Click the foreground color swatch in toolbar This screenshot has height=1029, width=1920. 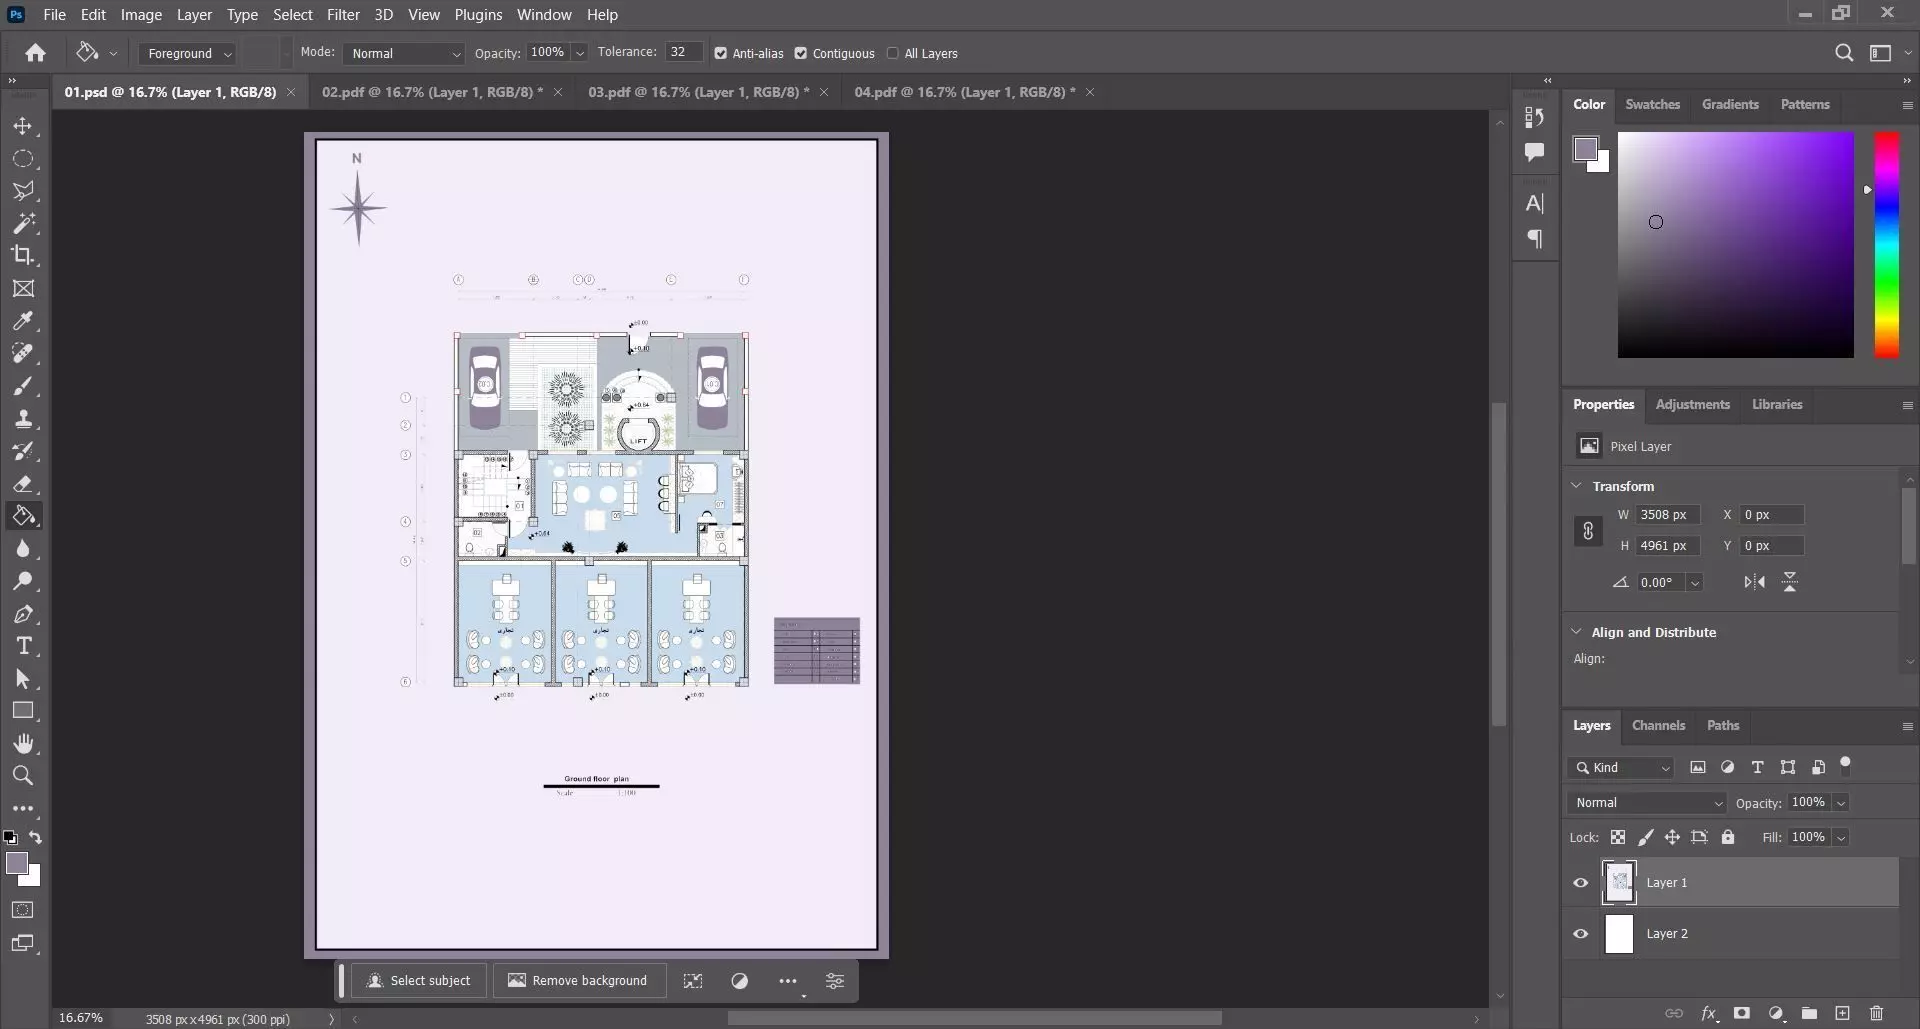coord(16,864)
